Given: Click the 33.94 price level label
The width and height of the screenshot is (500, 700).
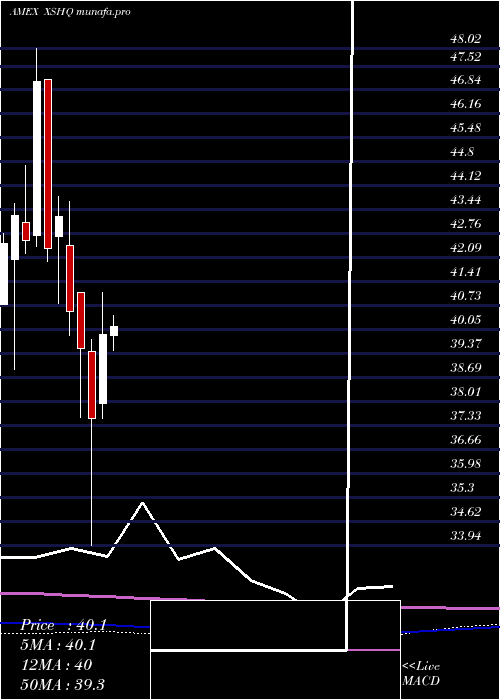Looking at the screenshot, I should [x=466, y=536].
